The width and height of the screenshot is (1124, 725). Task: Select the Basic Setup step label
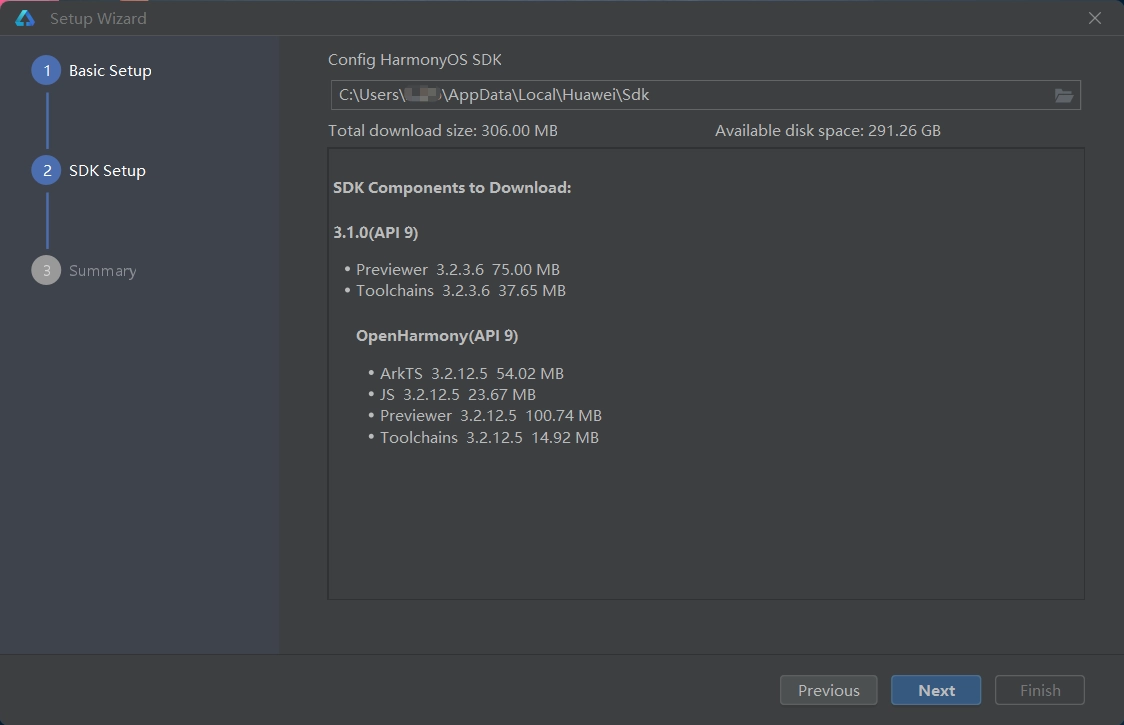110,71
